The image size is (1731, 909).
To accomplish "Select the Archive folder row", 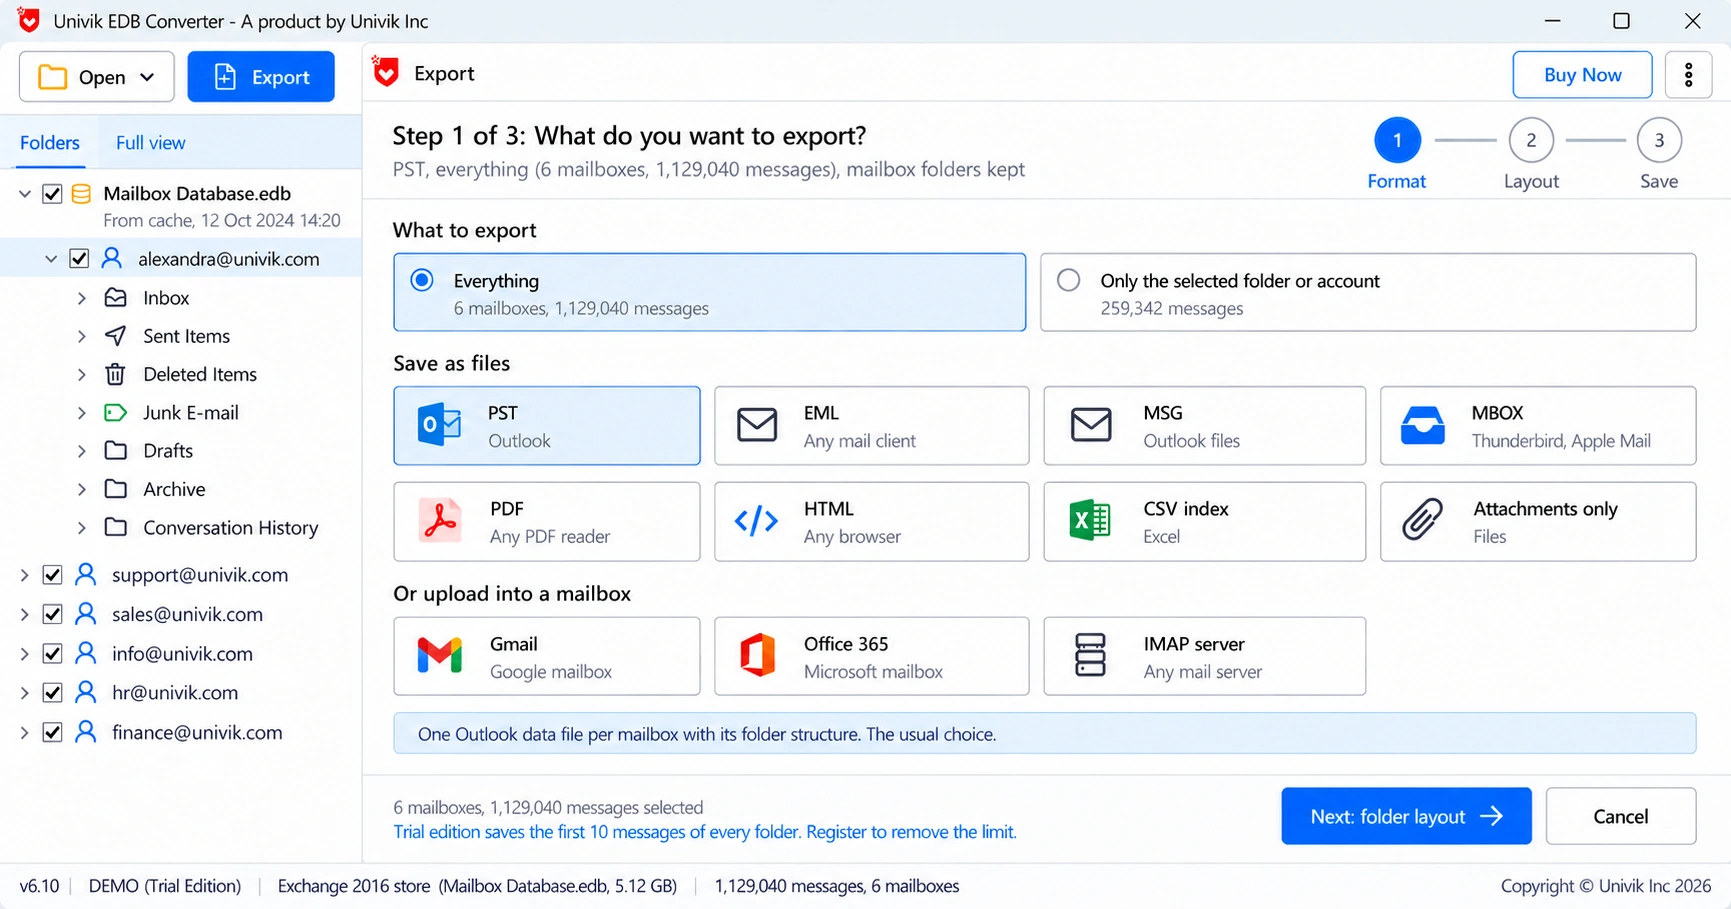I will click(x=181, y=489).
